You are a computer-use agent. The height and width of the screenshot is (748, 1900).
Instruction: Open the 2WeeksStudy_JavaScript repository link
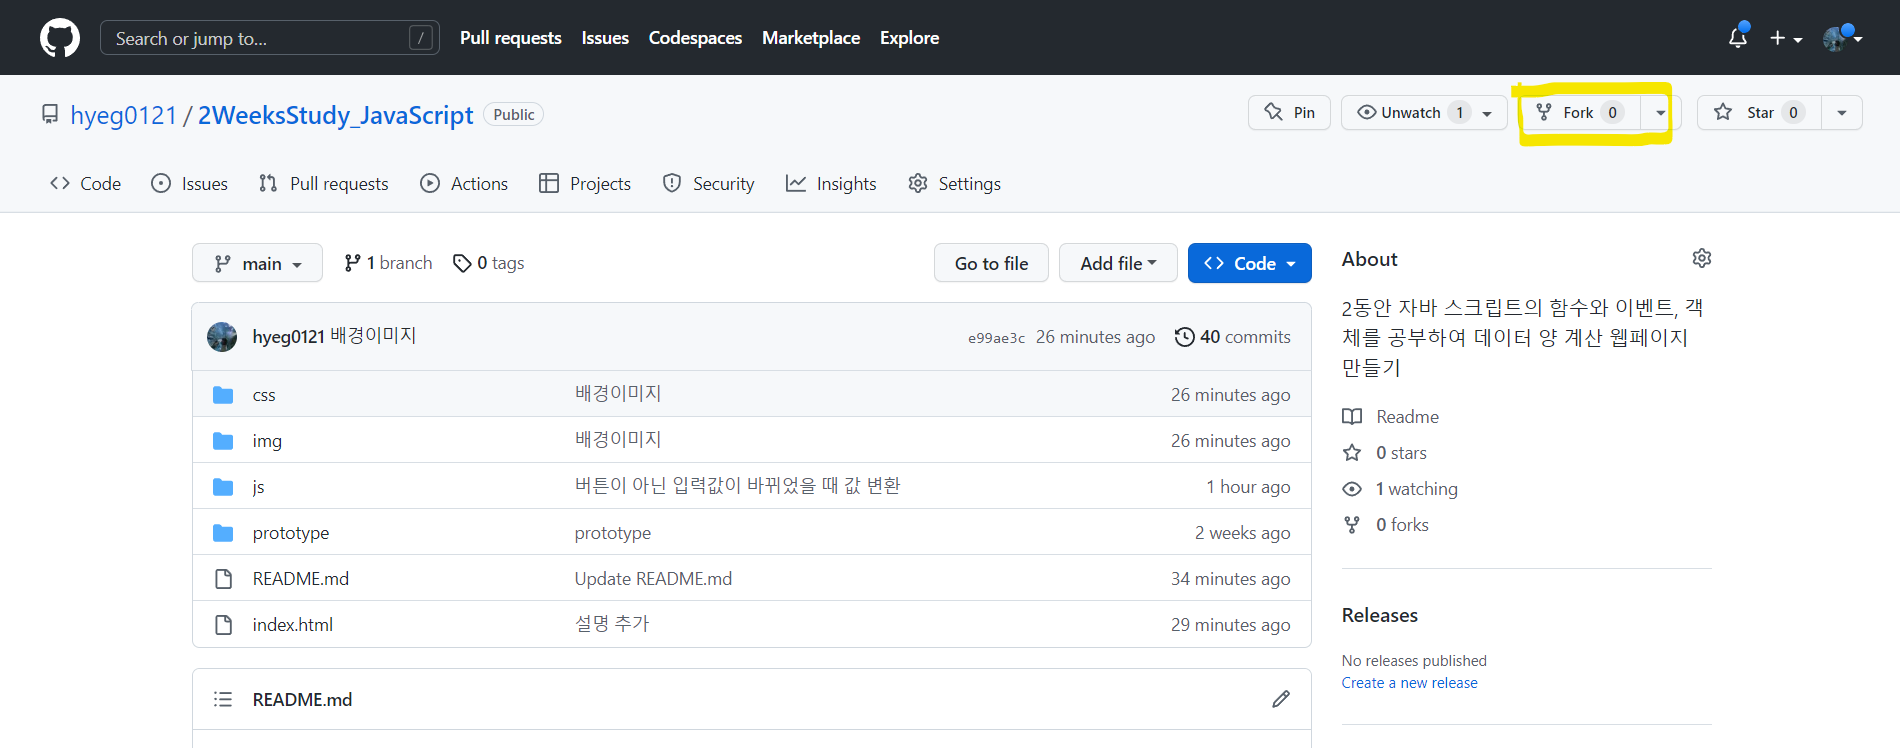pos(335,115)
